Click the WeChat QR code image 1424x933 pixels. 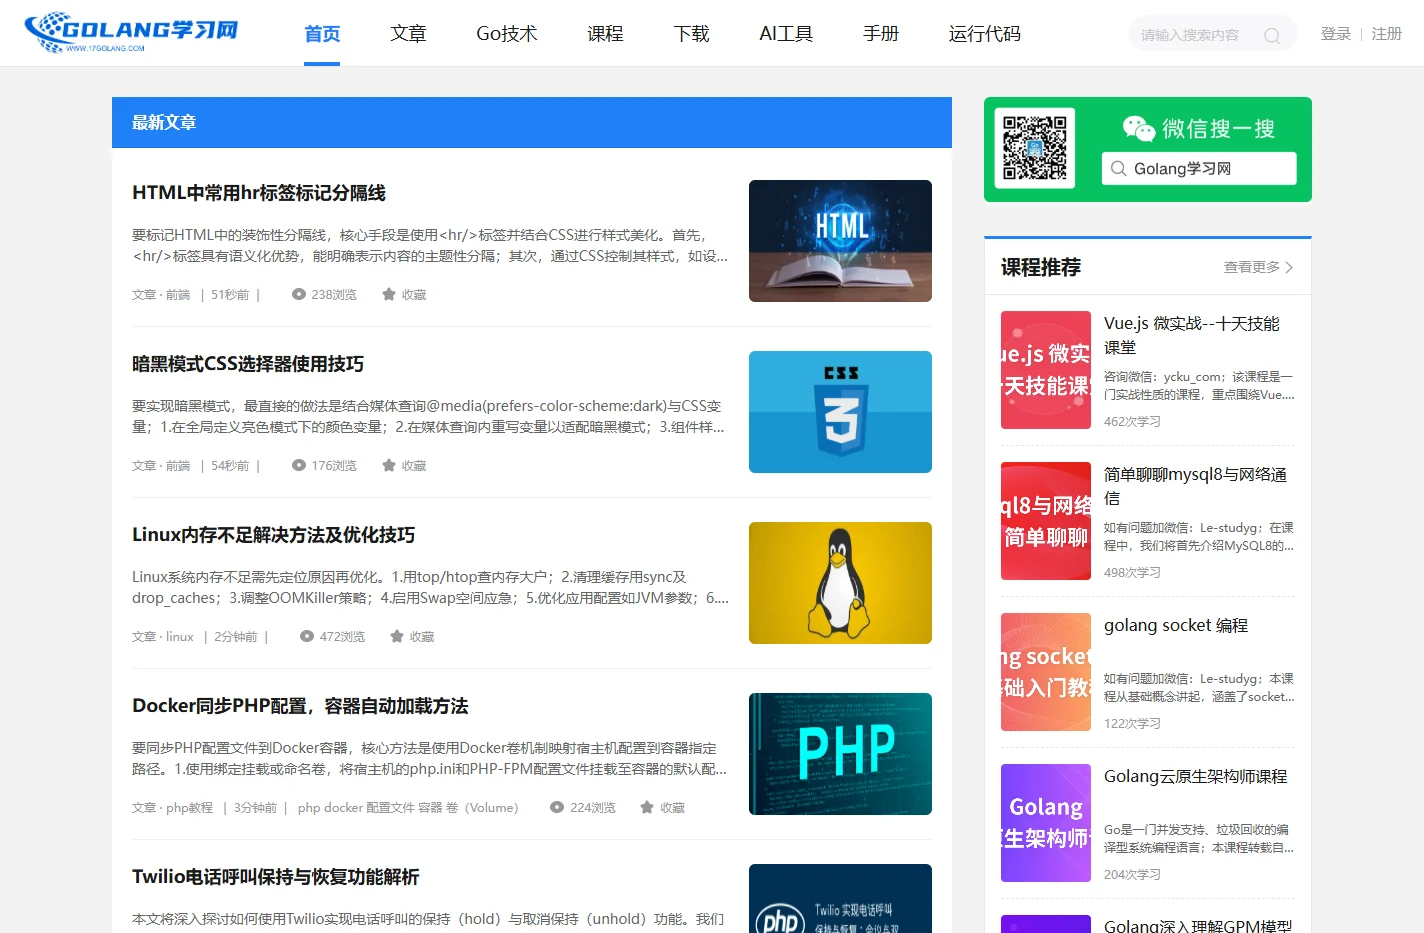1035,148
